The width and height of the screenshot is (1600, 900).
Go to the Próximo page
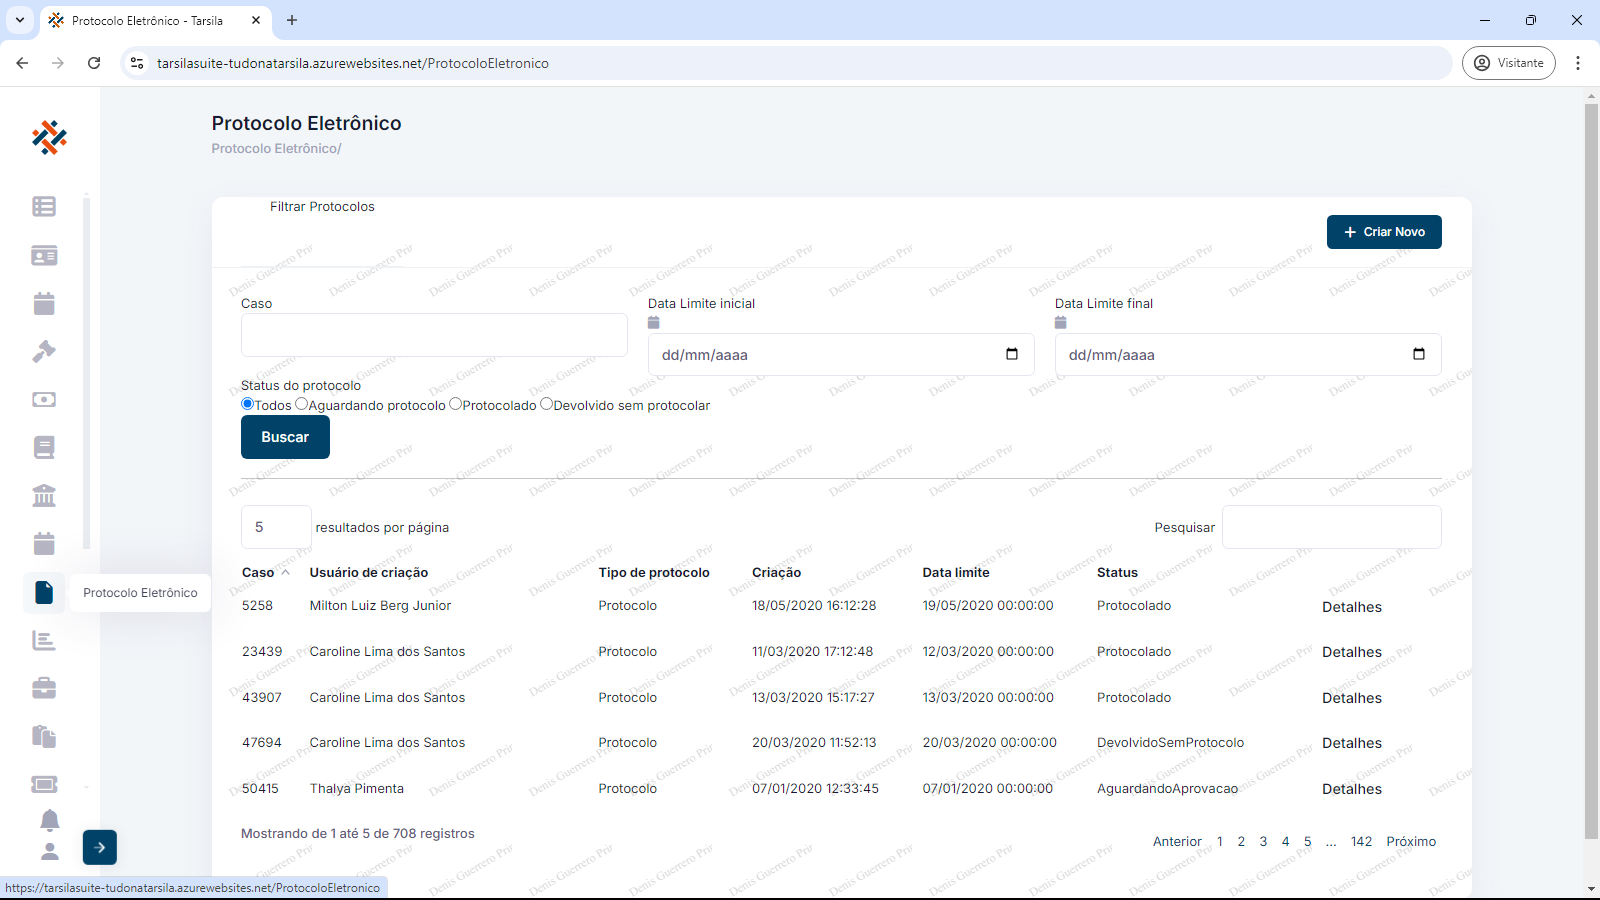coord(1410,842)
